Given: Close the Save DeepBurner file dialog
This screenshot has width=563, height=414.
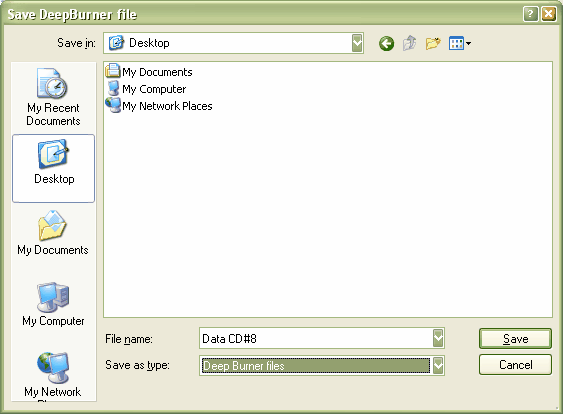Looking at the screenshot, I should 549,14.
